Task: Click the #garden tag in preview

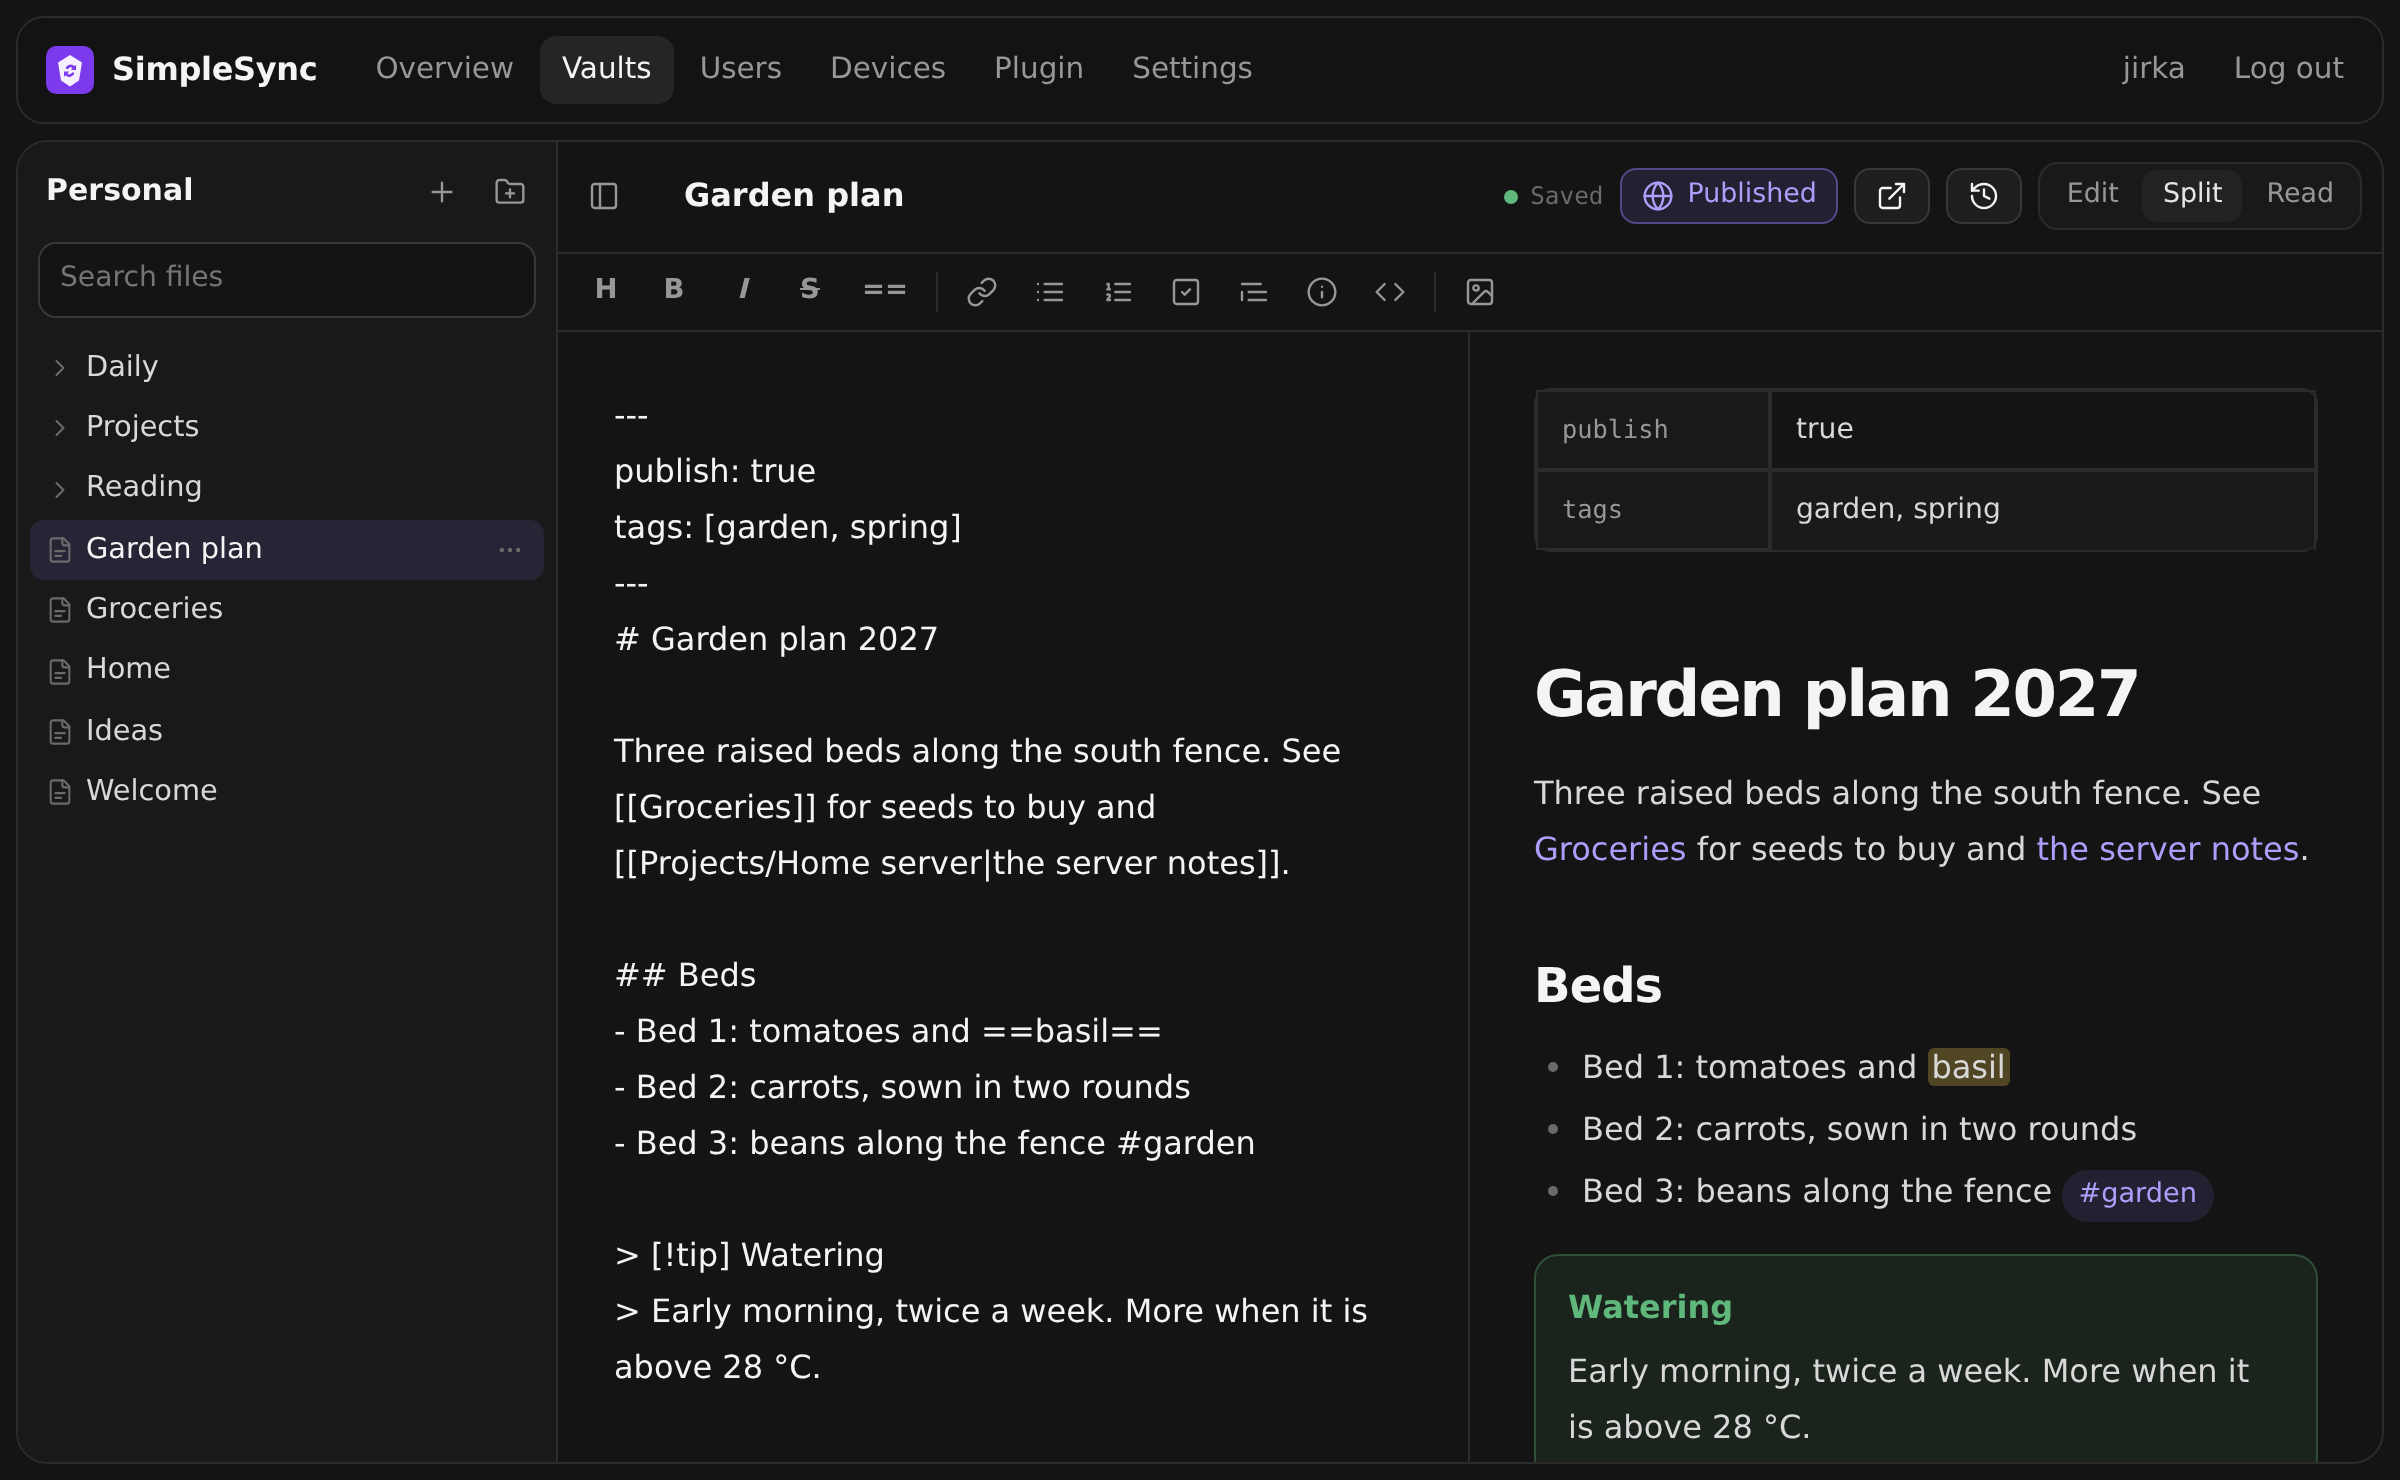Action: point(2138,1194)
